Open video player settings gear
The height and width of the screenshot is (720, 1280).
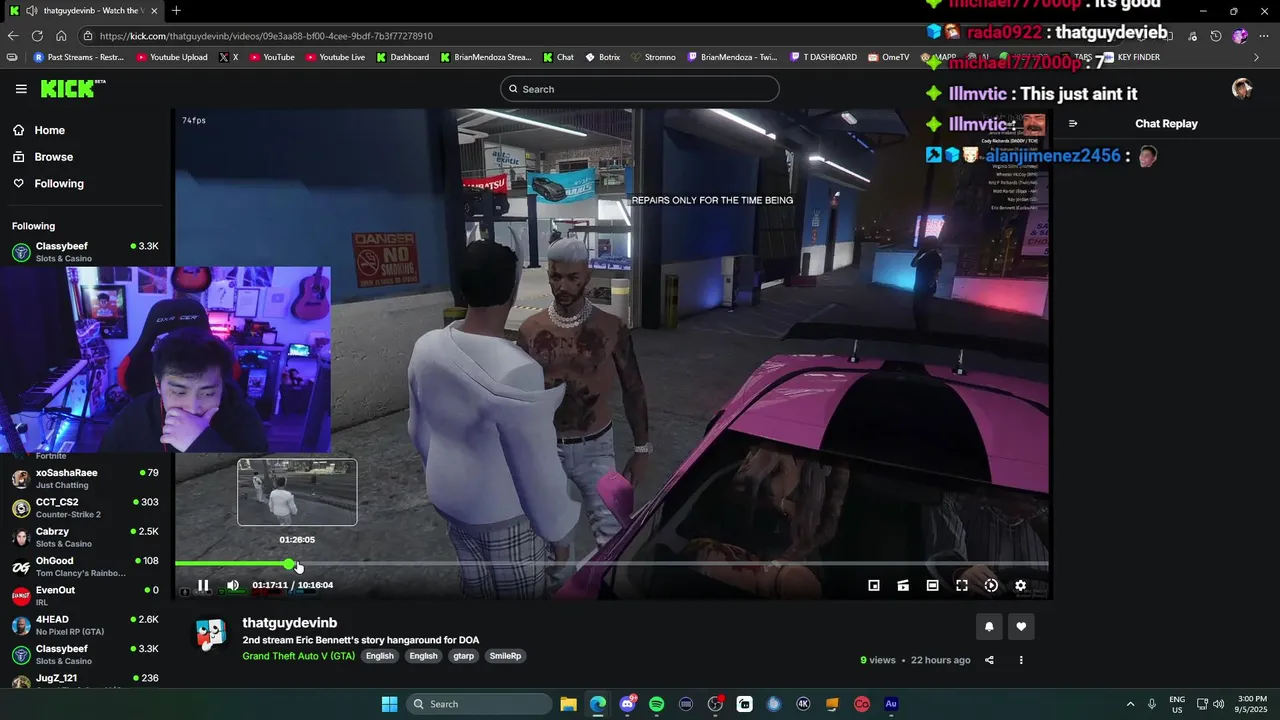point(1021,586)
